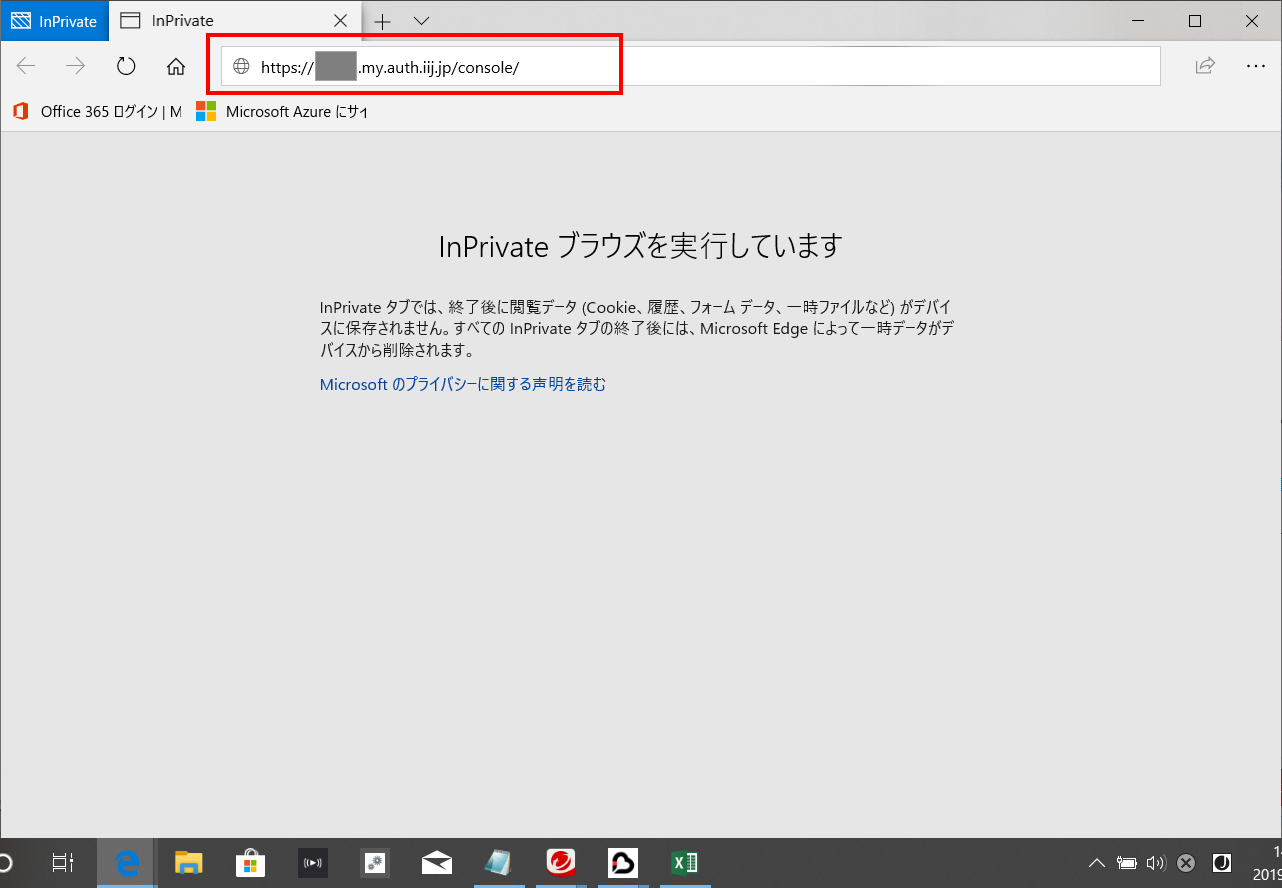Screen dimensions: 1282x888
Task: Go to the home page icon
Action: [176, 67]
